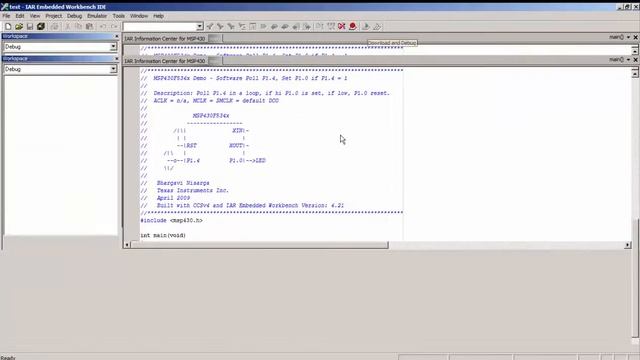
Task: Select lower IAR Information Center for MSP430 tab
Action: pyautogui.click(x=164, y=61)
